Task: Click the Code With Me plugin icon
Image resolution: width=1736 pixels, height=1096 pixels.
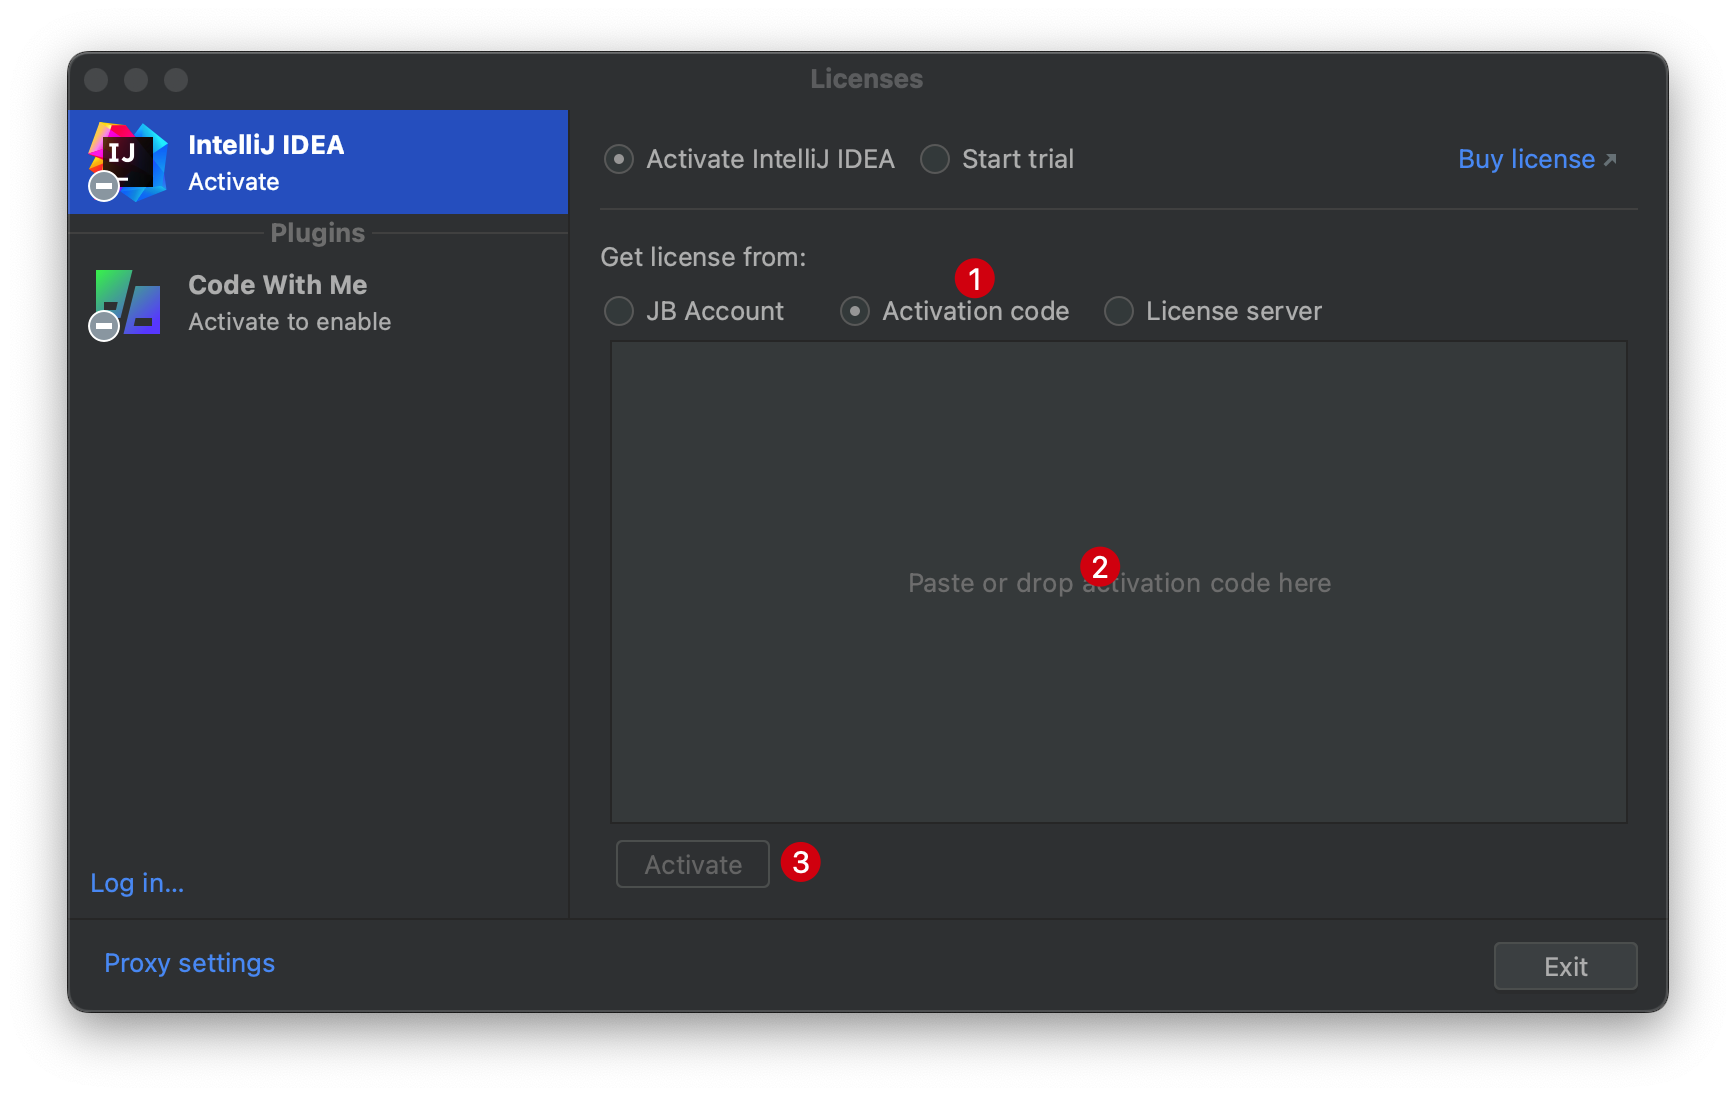Action: [x=127, y=303]
